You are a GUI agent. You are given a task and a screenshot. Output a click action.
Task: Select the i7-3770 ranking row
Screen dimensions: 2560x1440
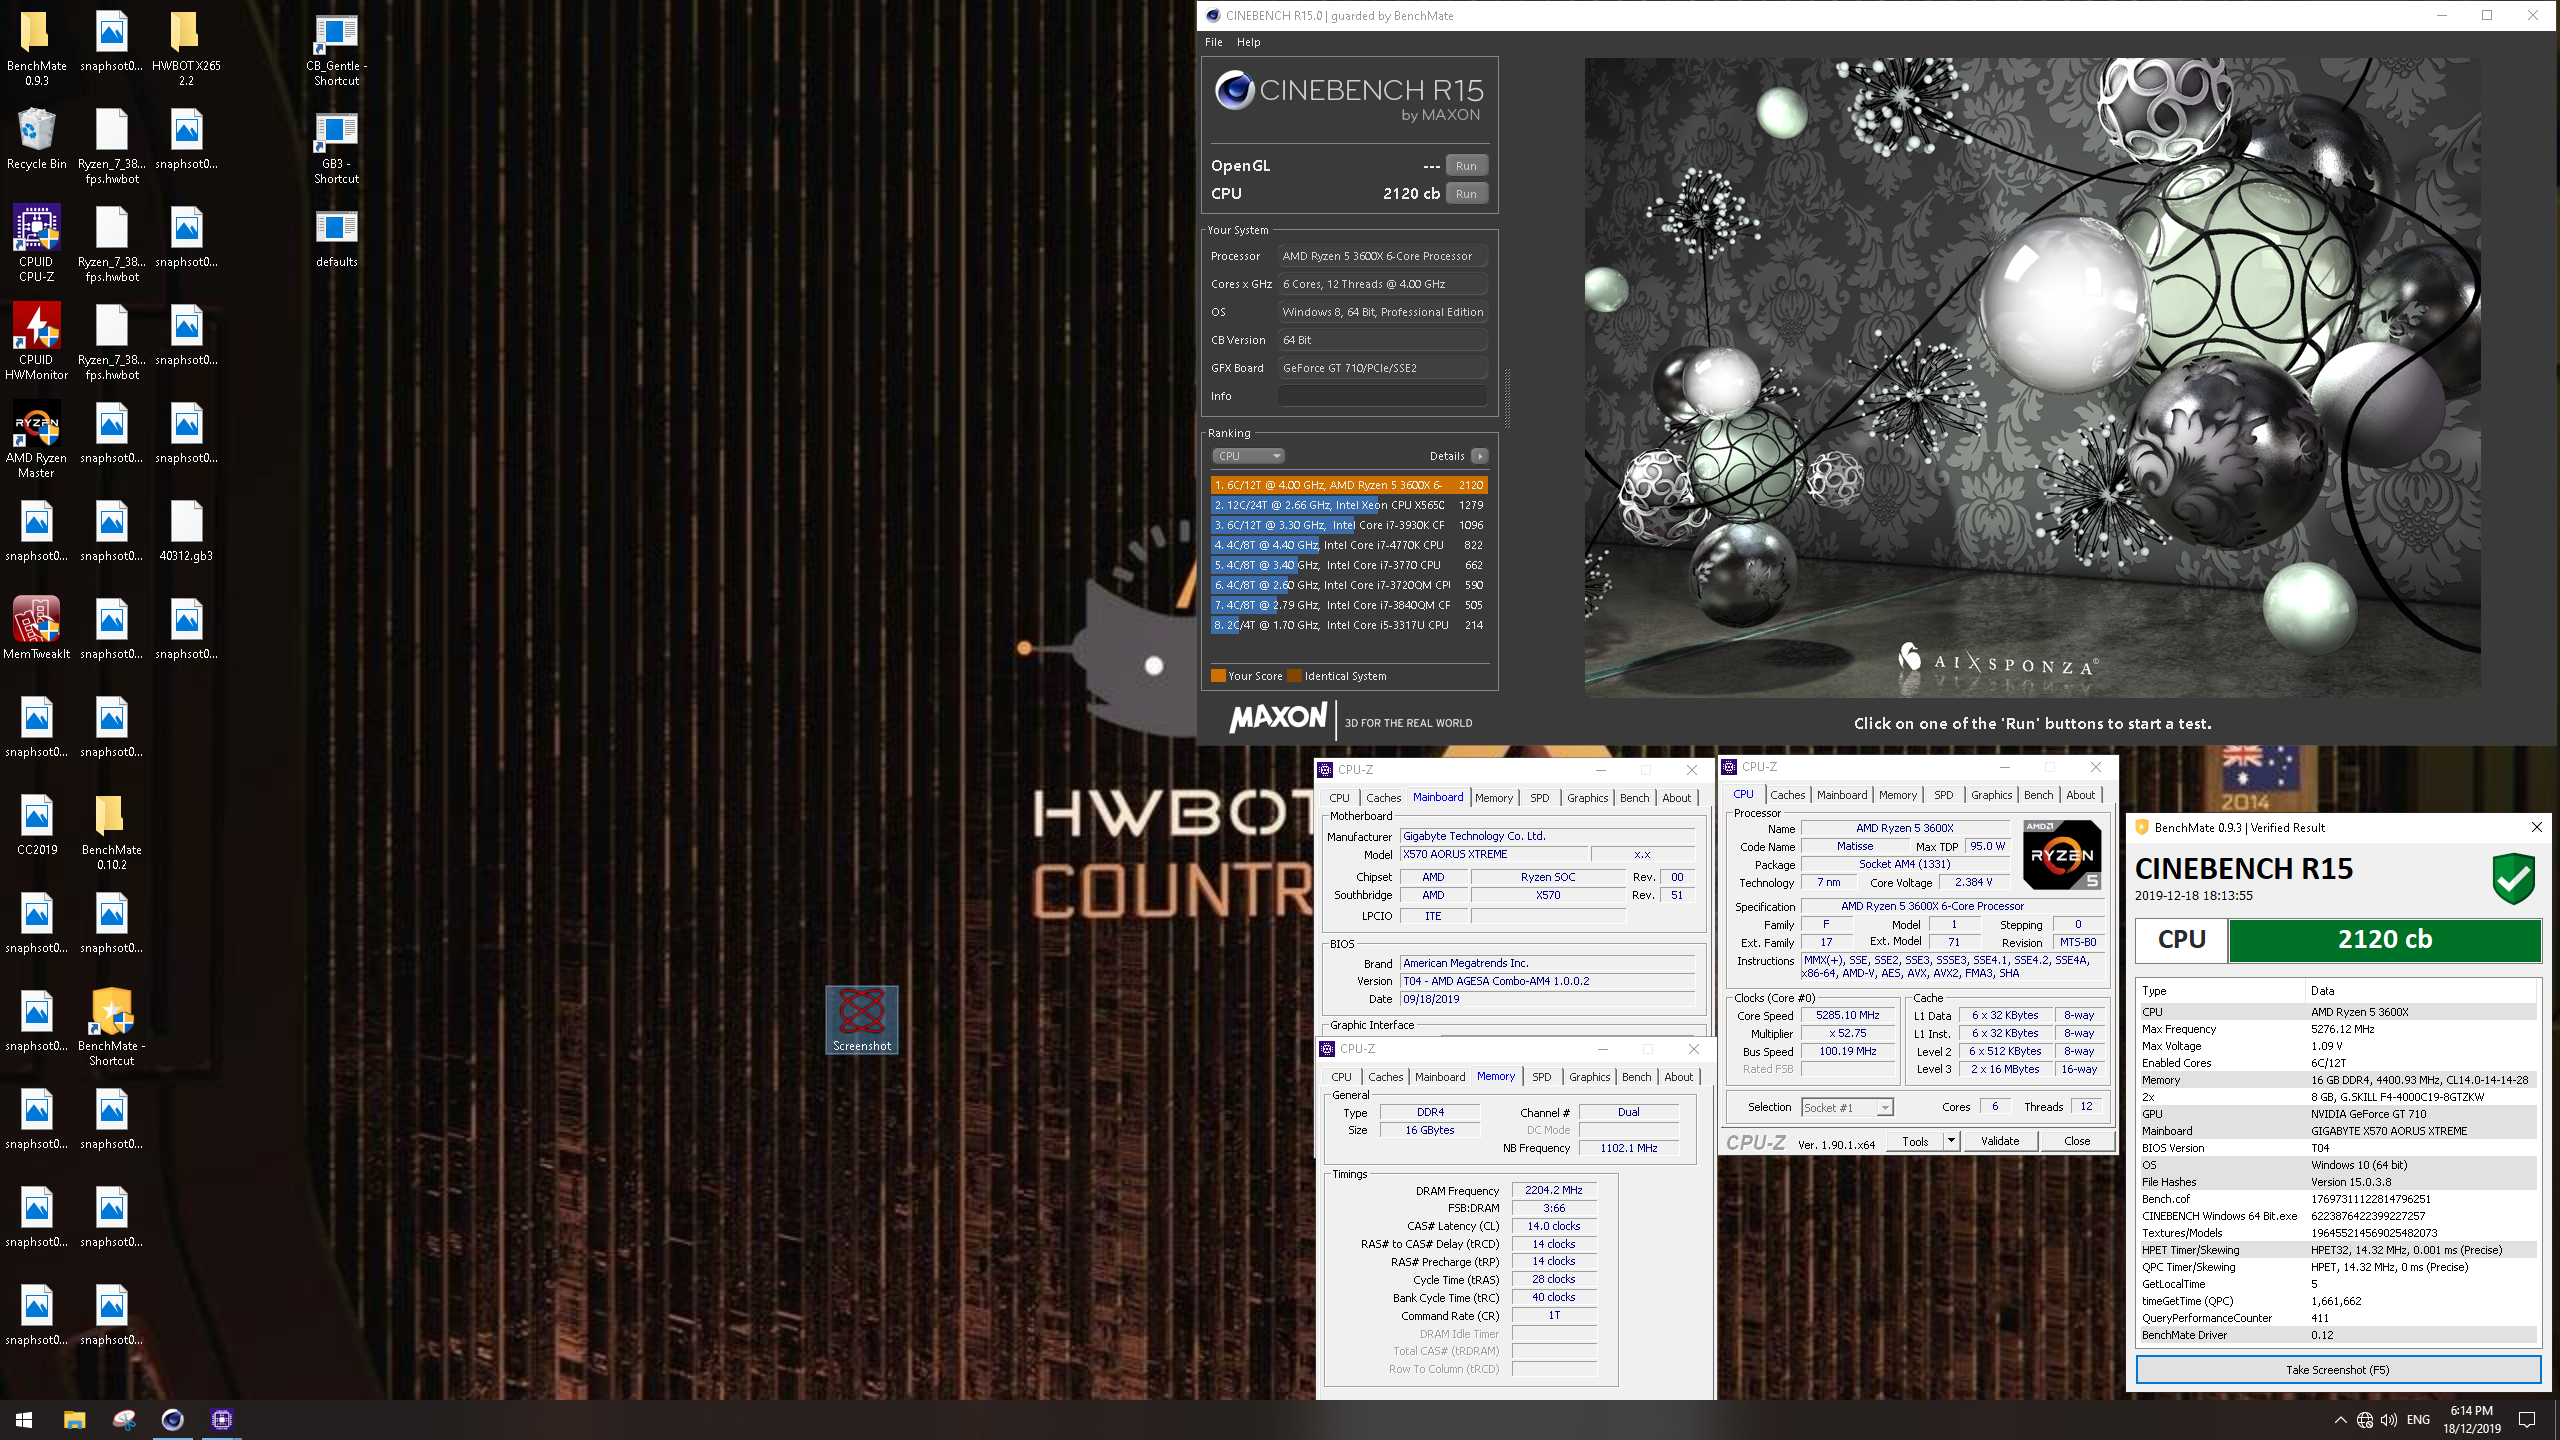(1349, 565)
